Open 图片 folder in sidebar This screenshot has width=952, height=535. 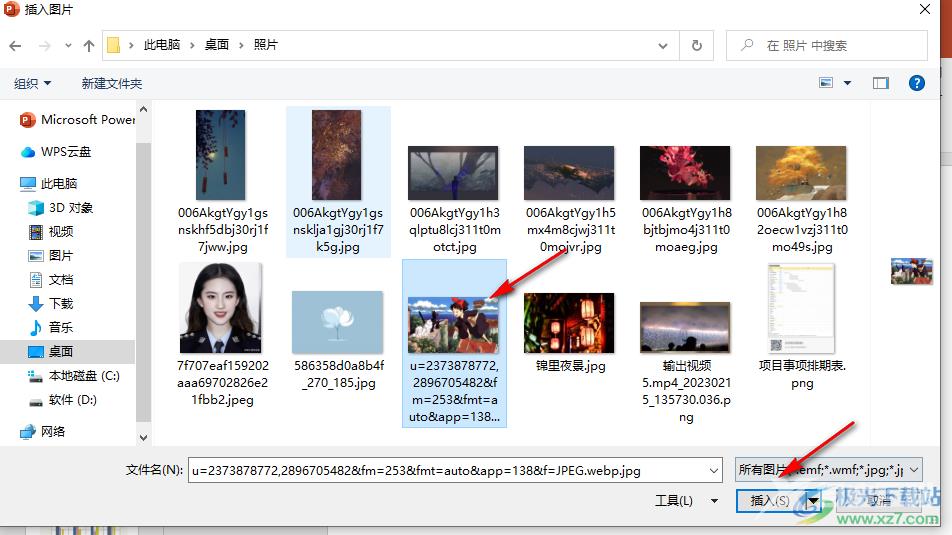[x=51, y=256]
